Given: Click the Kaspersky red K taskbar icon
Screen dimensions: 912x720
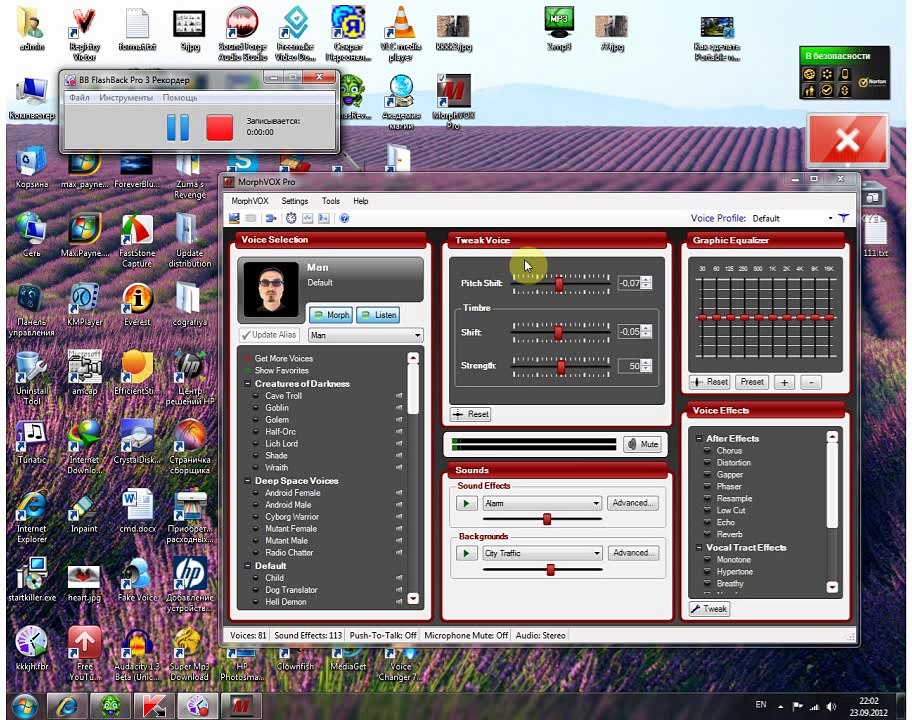Looking at the screenshot, I should [154, 706].
